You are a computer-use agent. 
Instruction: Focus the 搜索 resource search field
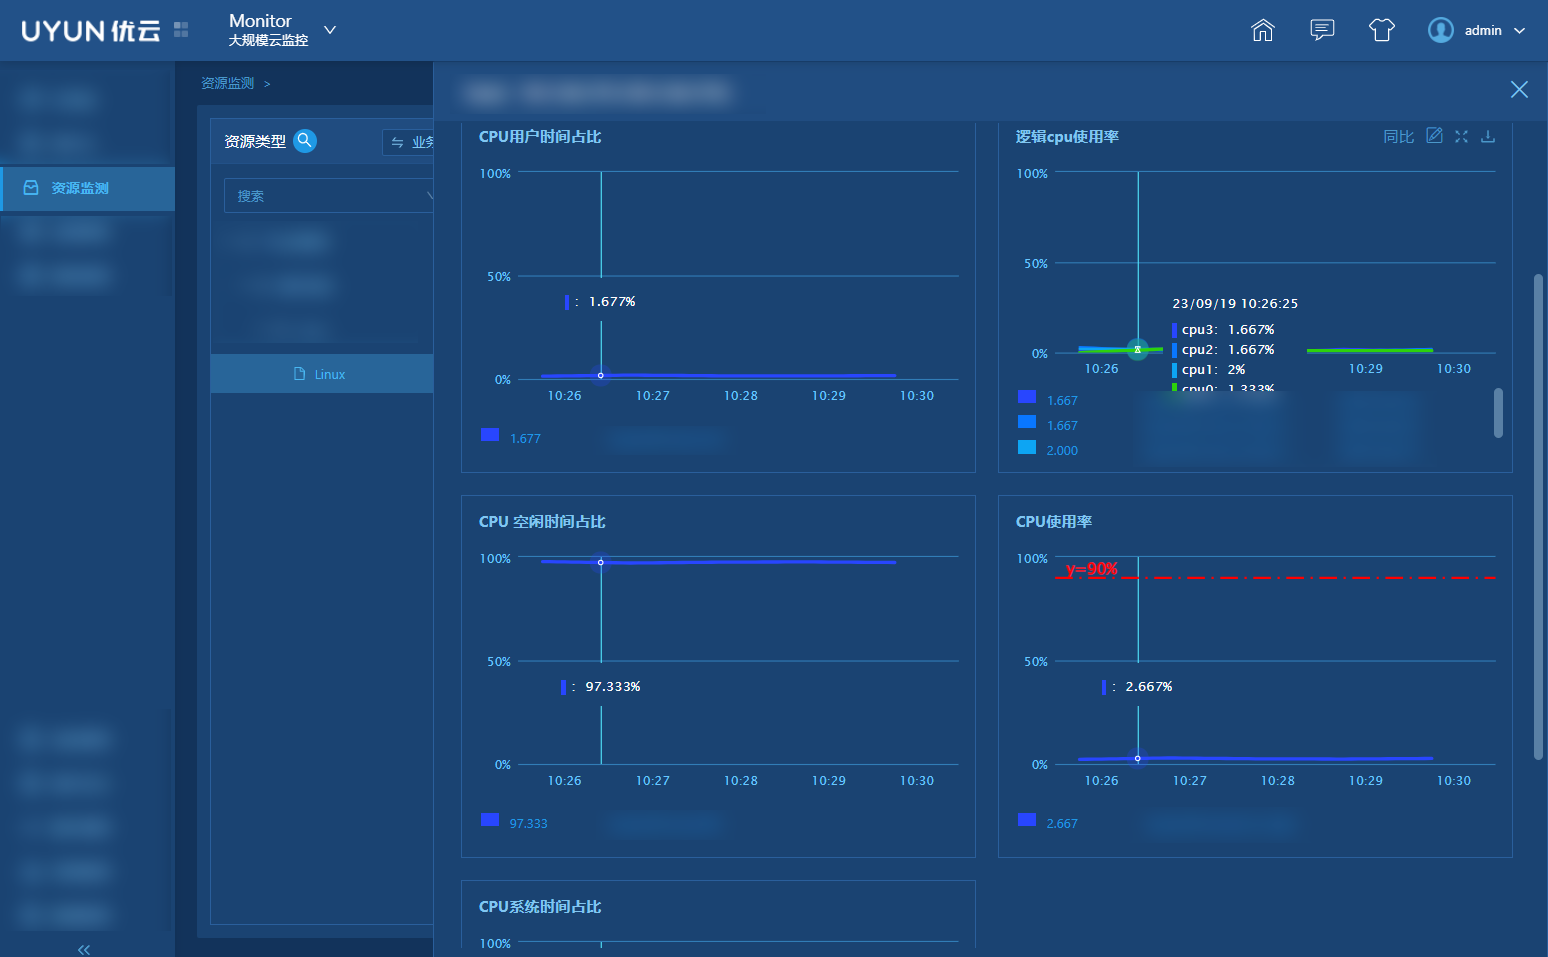click(329, 196)
